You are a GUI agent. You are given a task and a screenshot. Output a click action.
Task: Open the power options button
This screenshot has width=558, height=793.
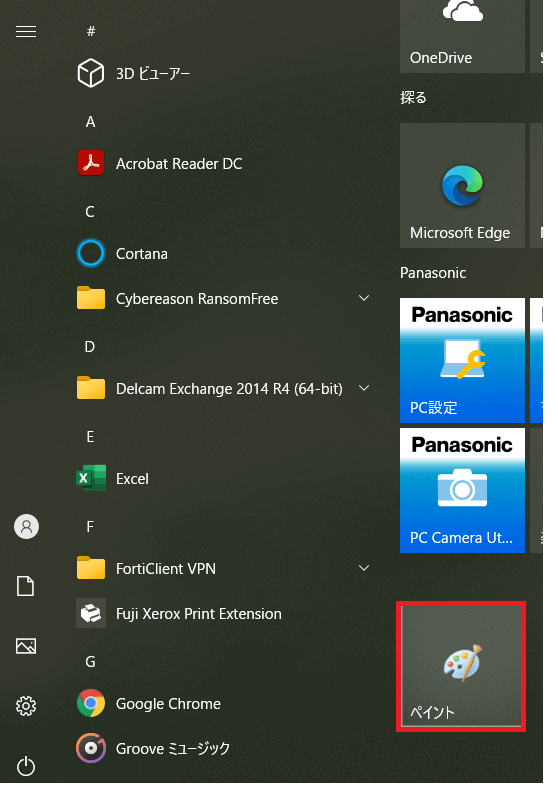click(x=26, y=767)
